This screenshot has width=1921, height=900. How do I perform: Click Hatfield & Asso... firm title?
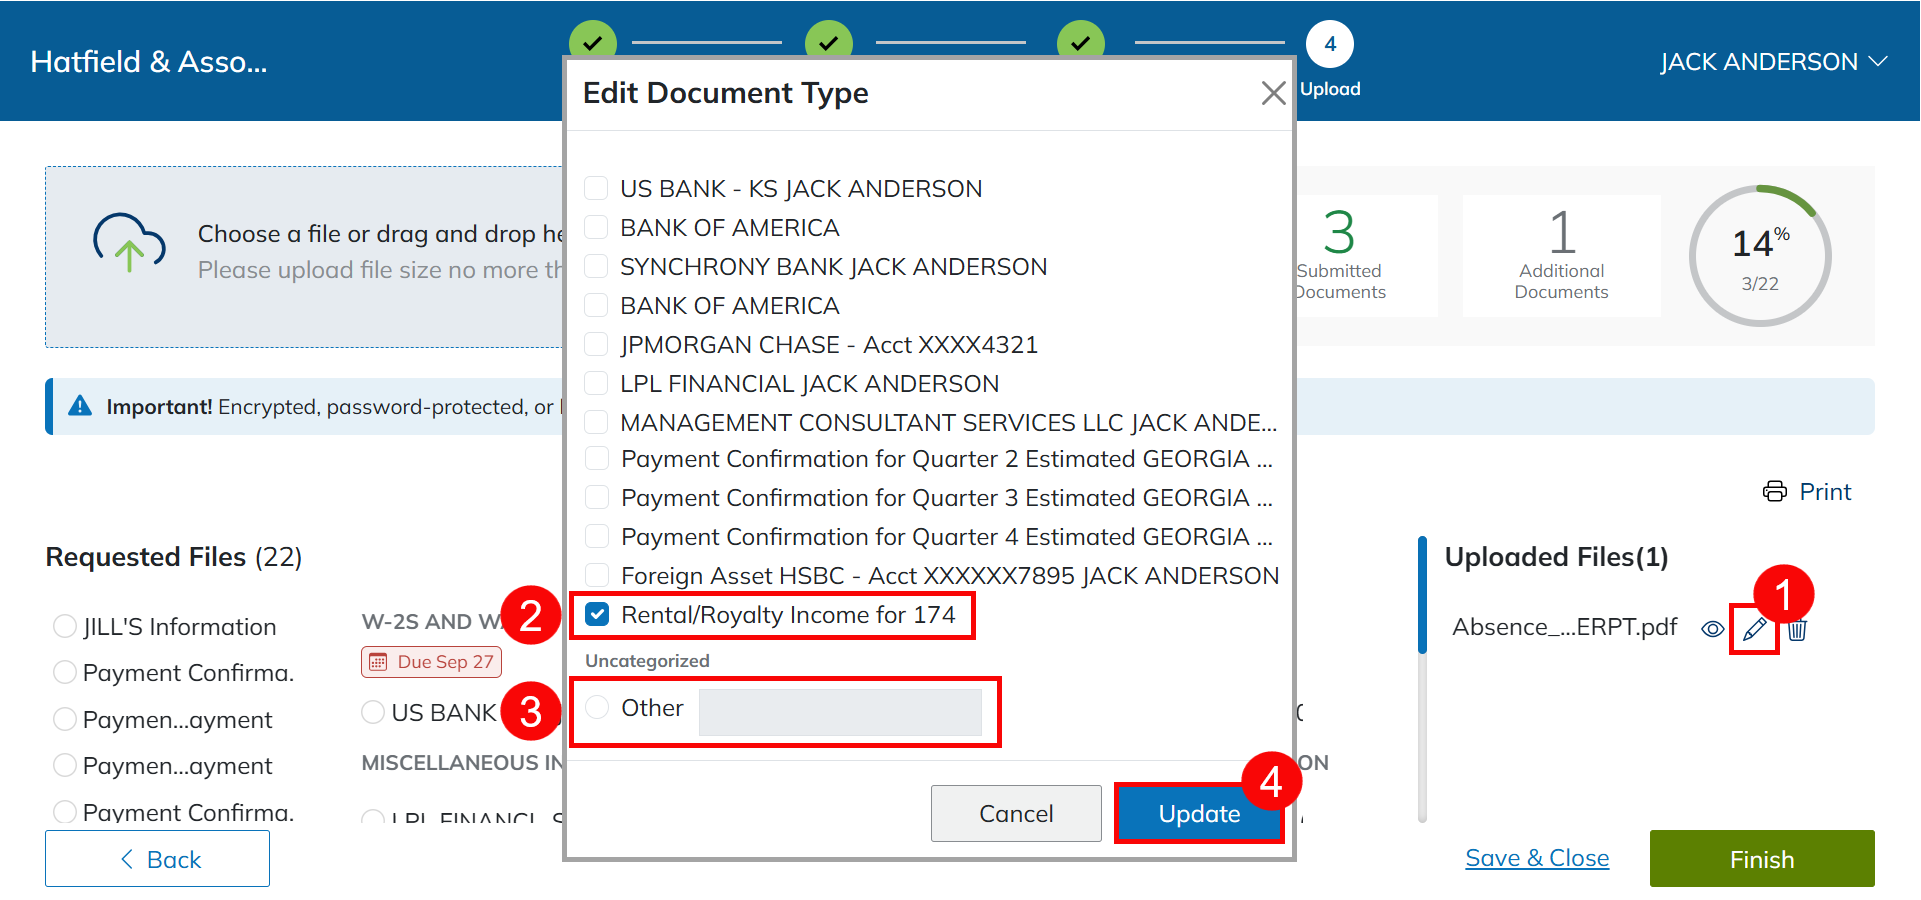[x=149, y=62]
